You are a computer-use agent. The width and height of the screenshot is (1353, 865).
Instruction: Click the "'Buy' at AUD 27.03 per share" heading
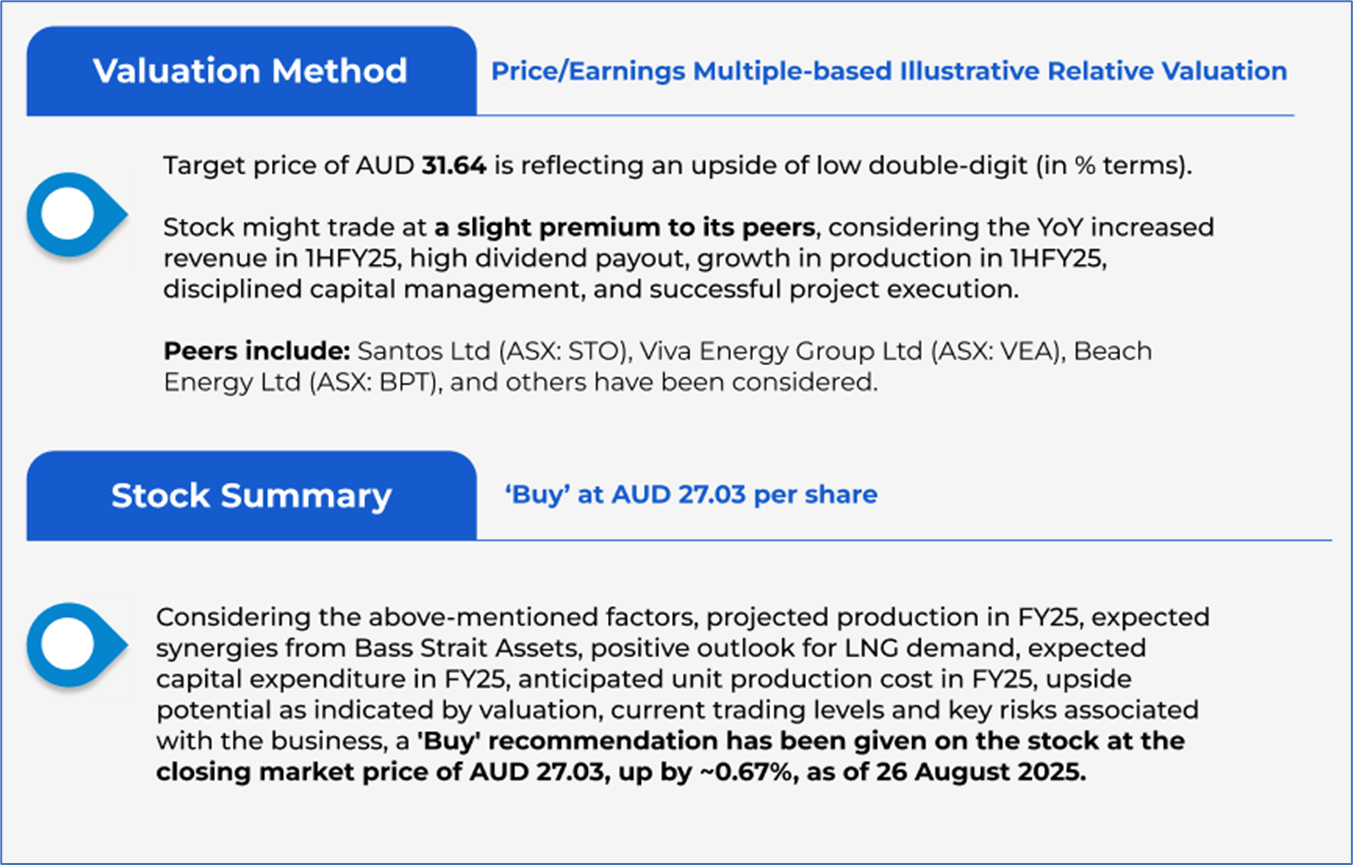tap(693, 494)
